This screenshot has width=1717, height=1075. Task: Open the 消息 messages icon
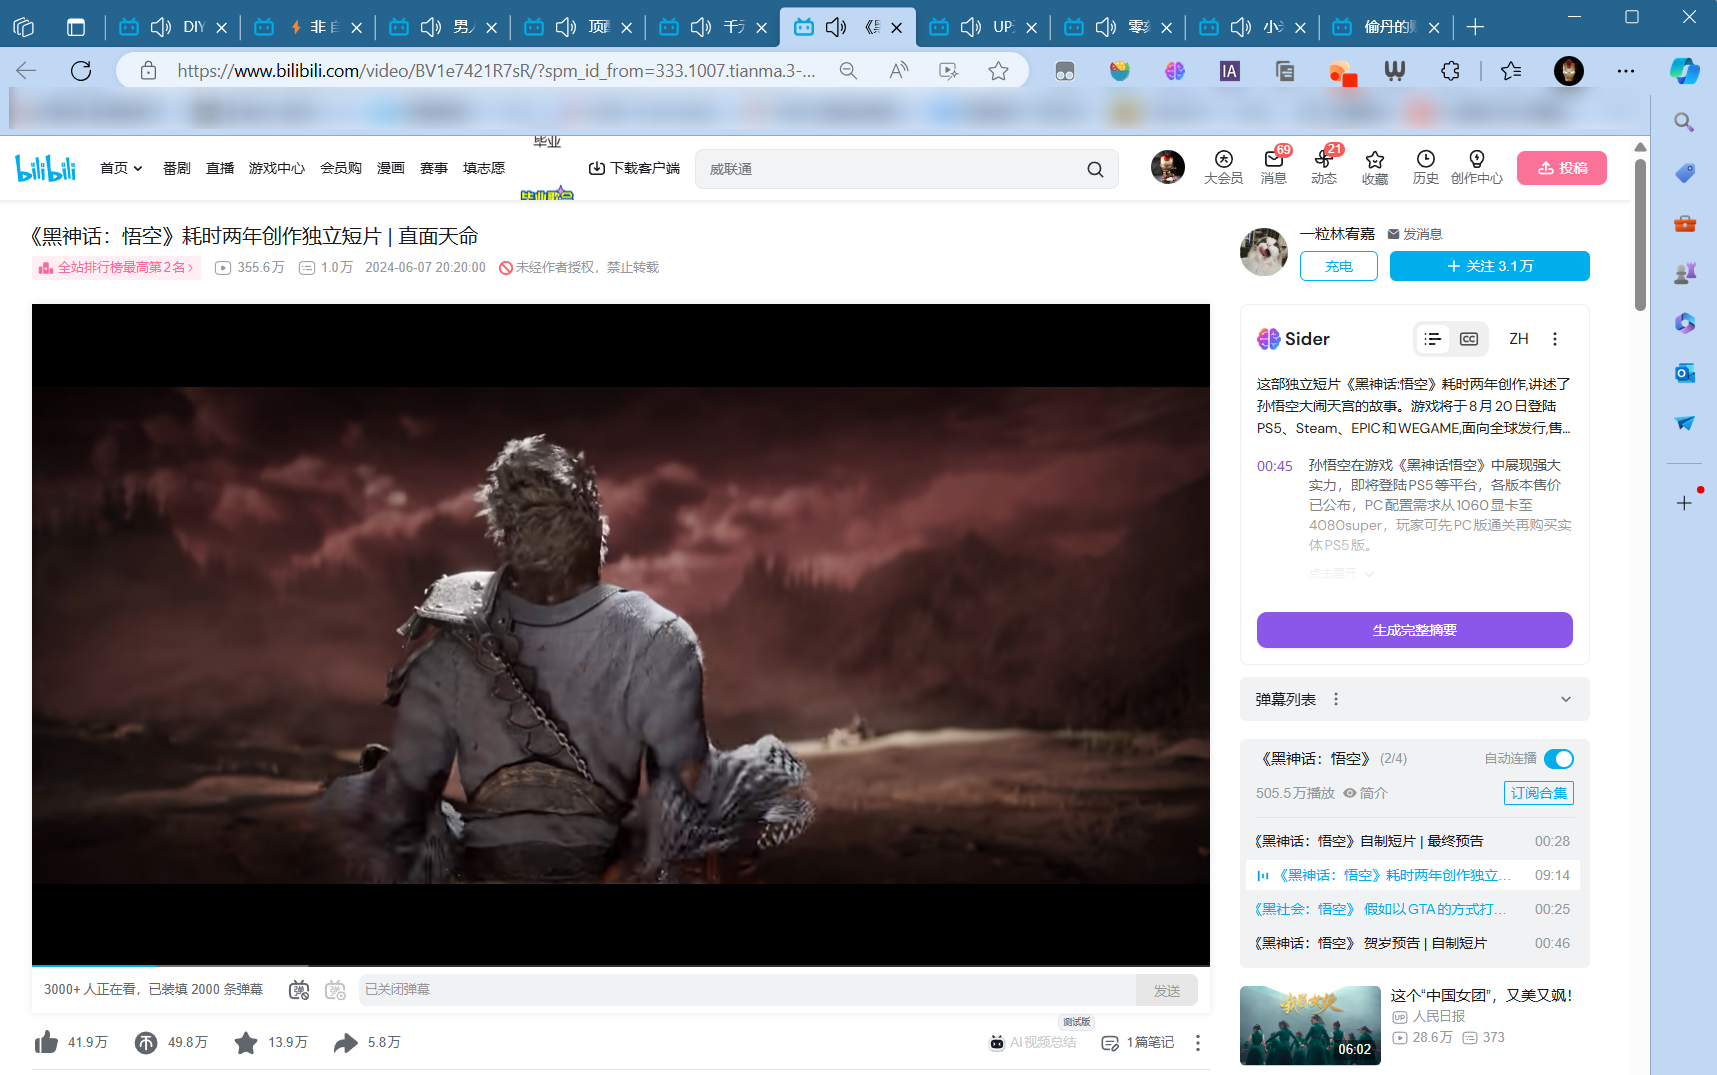point(1274,167)
